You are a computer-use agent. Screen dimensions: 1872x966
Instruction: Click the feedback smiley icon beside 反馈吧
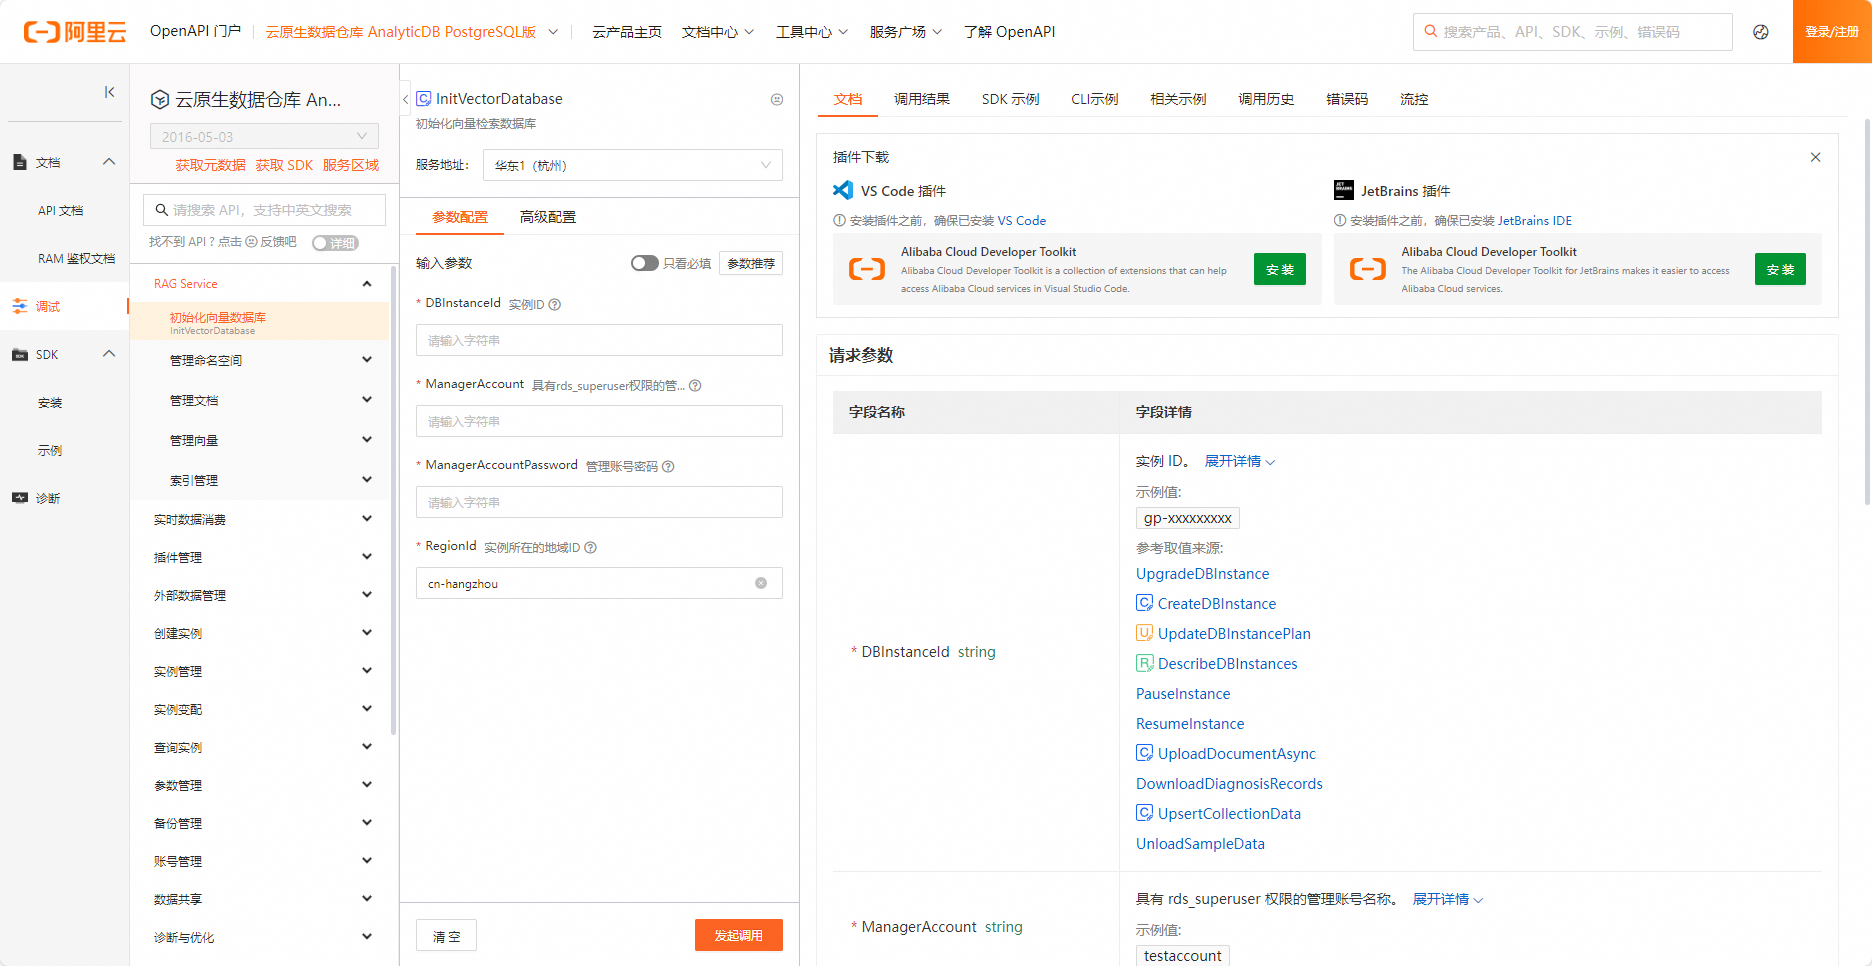252,242
